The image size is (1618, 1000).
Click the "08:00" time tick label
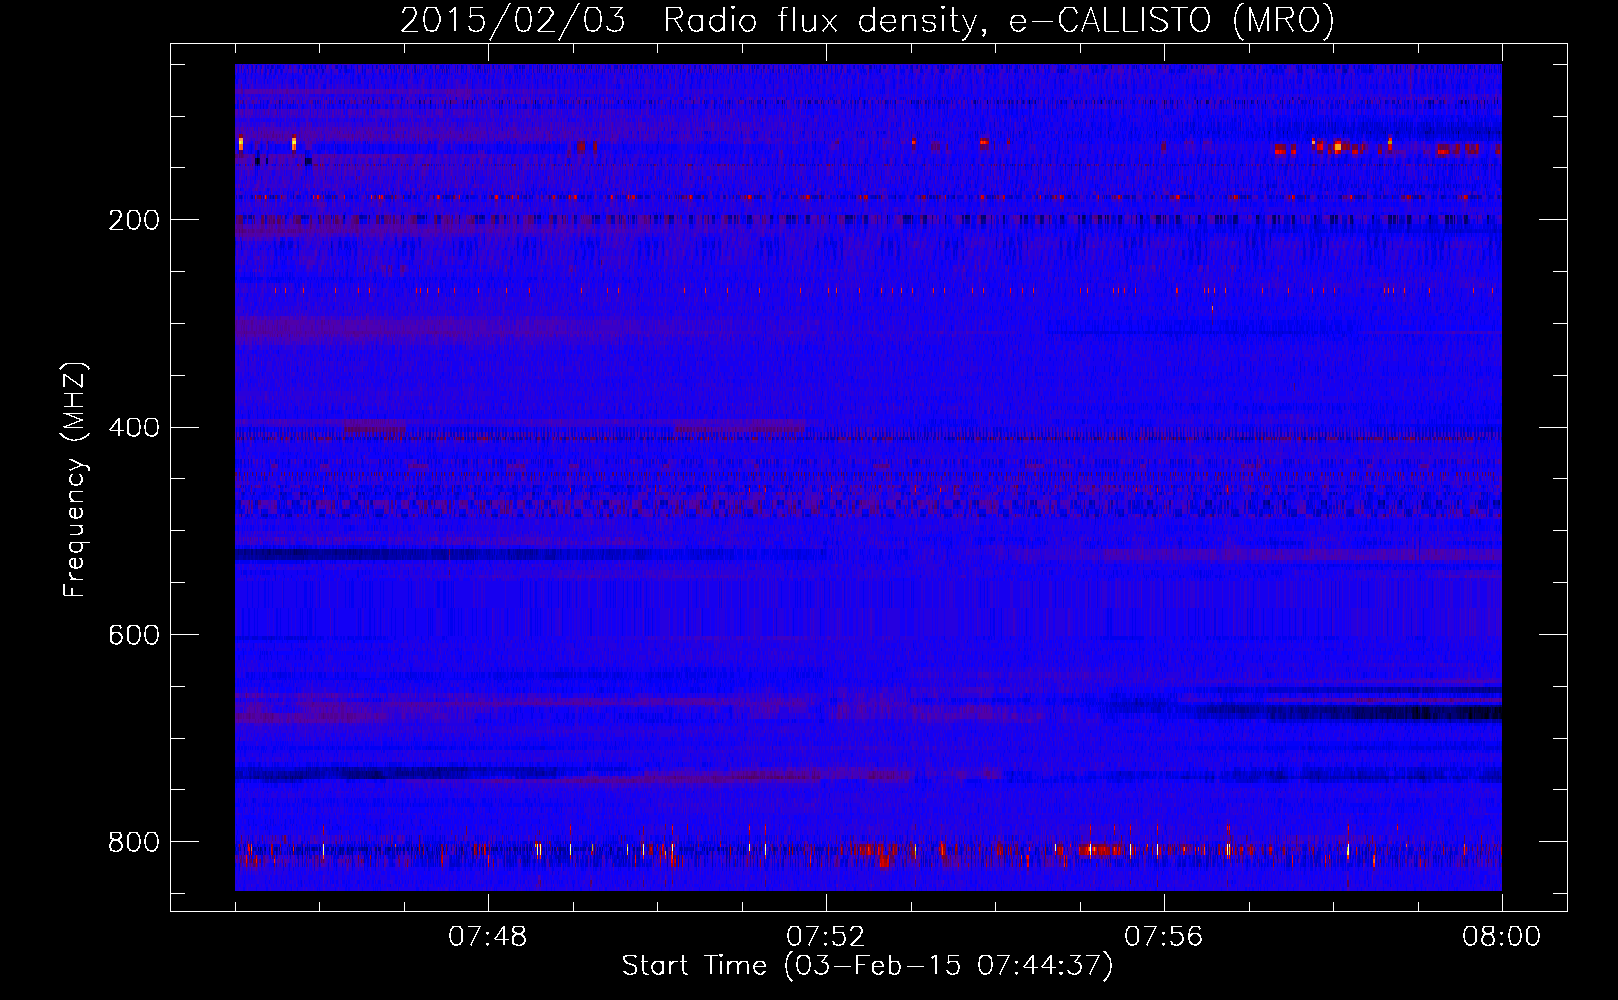1501,937
